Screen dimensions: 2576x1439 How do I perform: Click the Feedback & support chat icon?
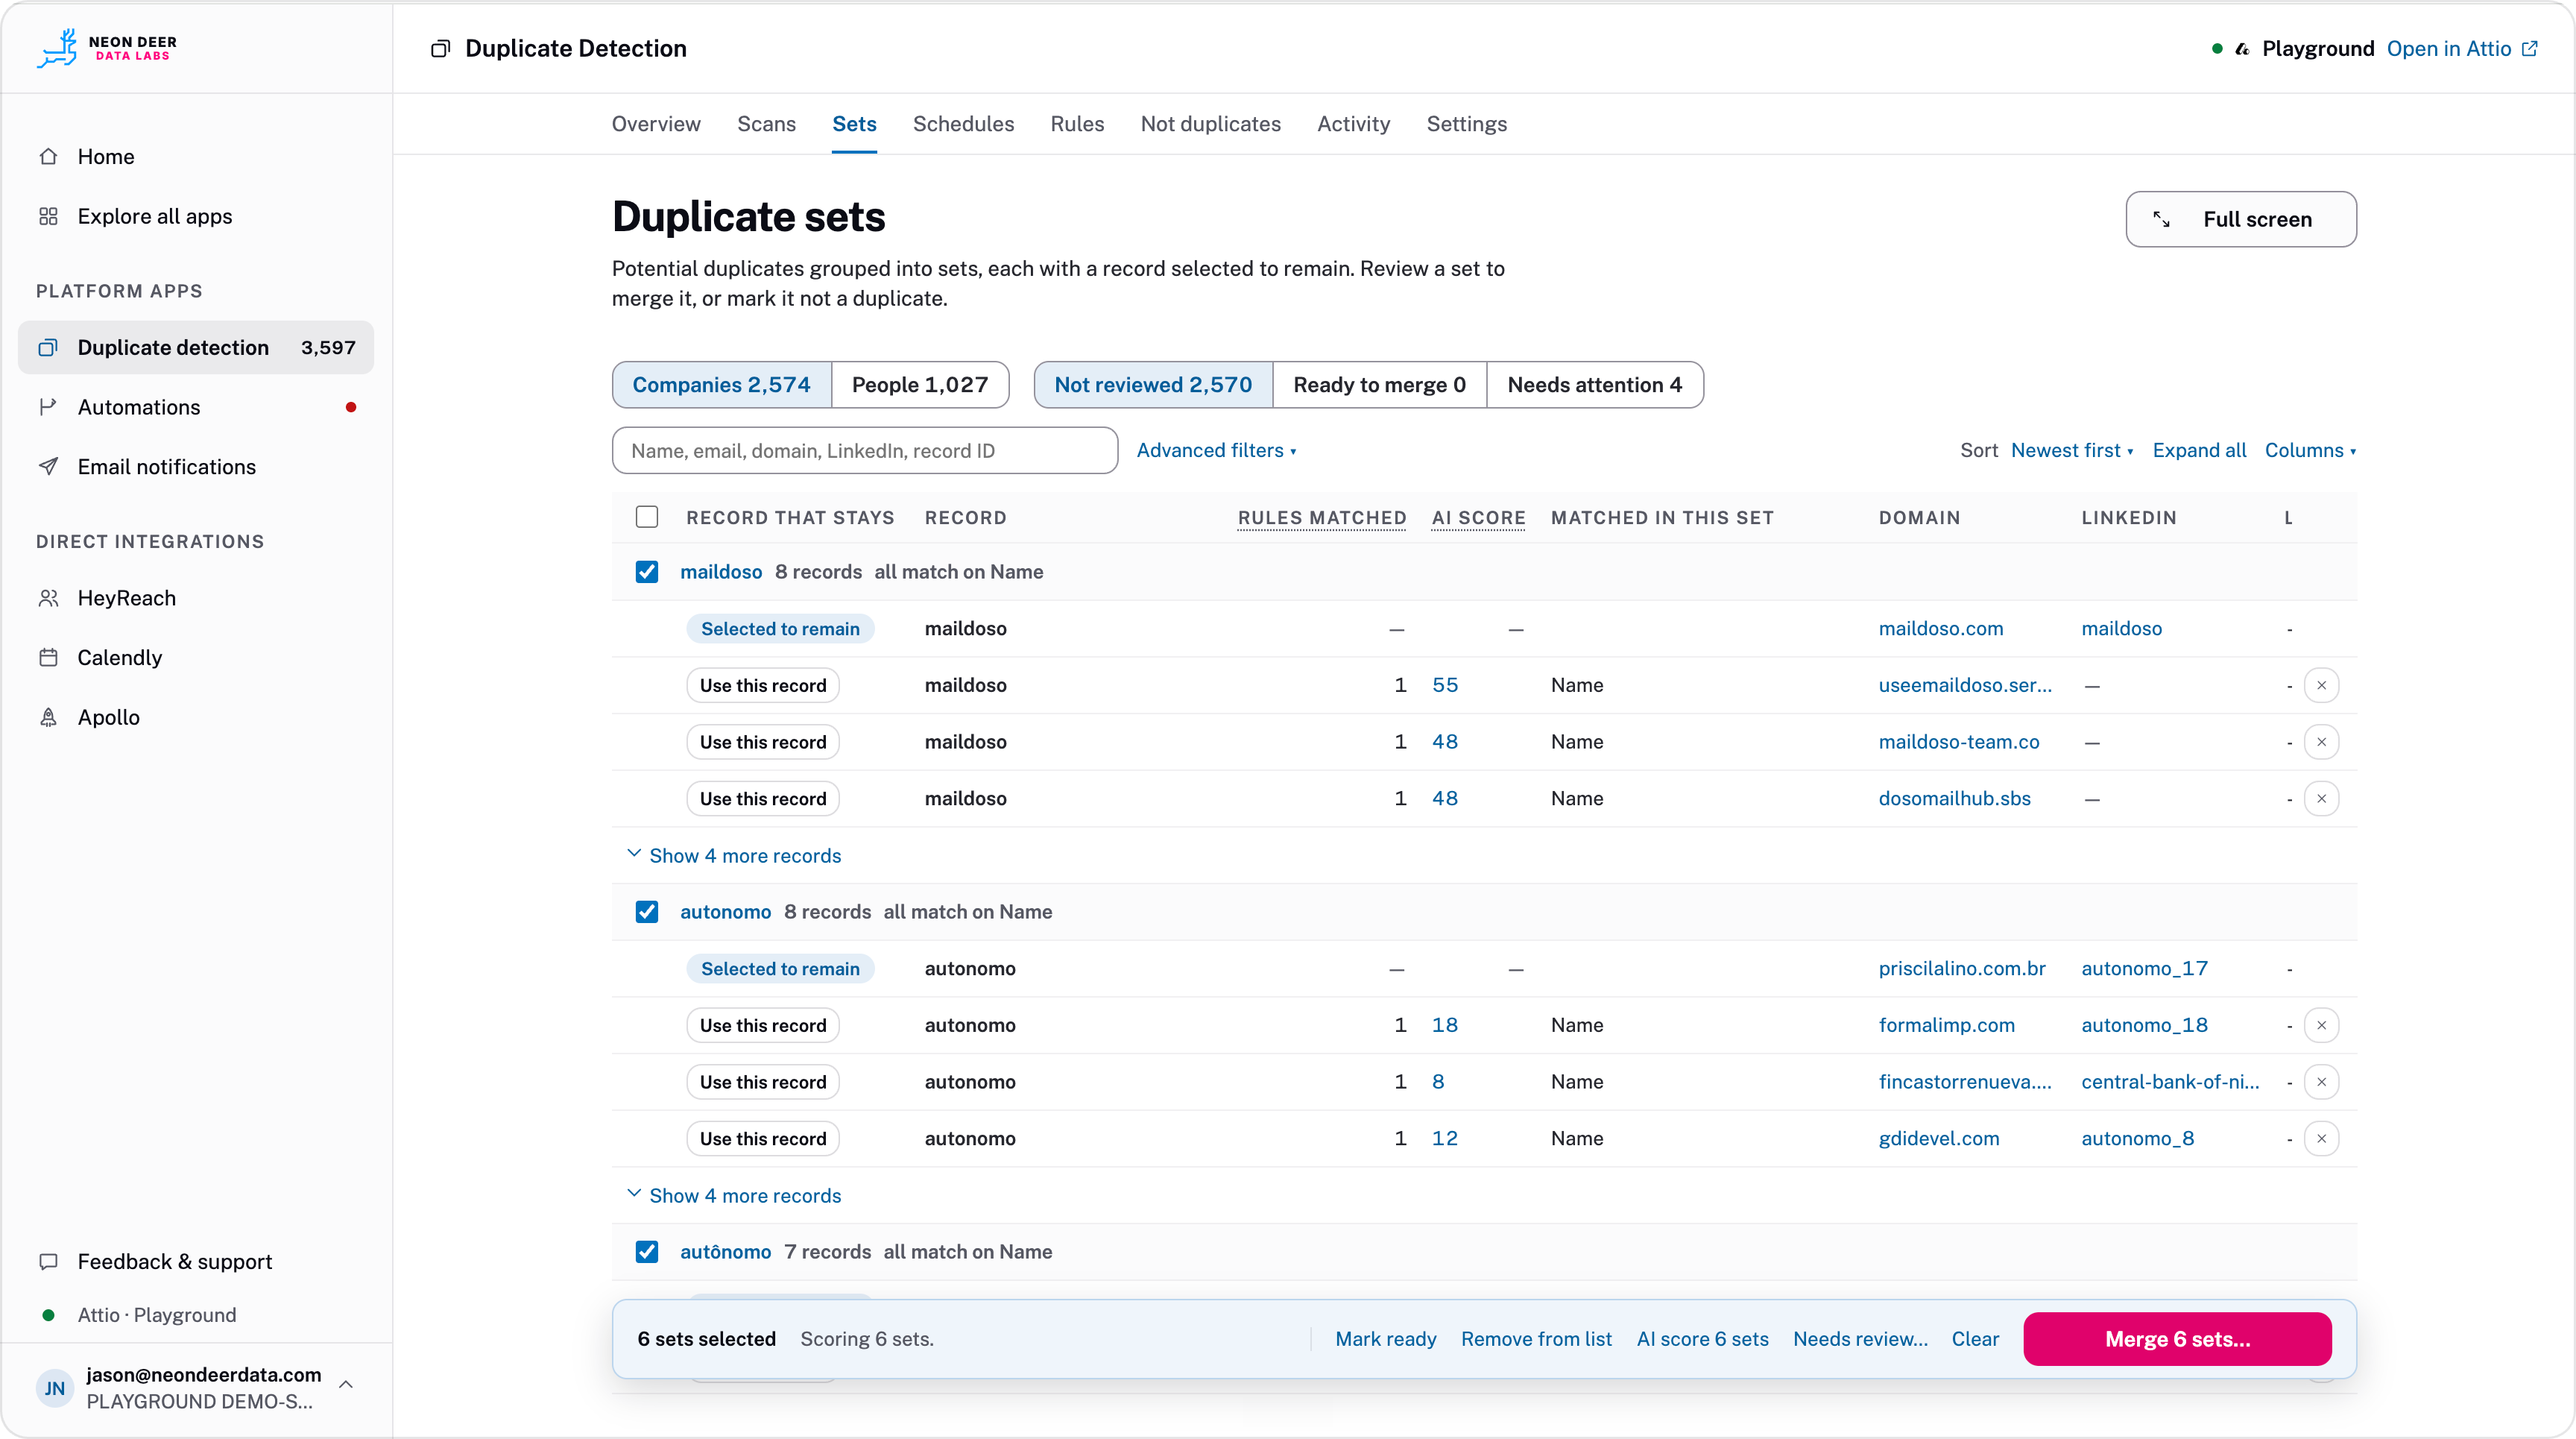tap(48, 1261)
